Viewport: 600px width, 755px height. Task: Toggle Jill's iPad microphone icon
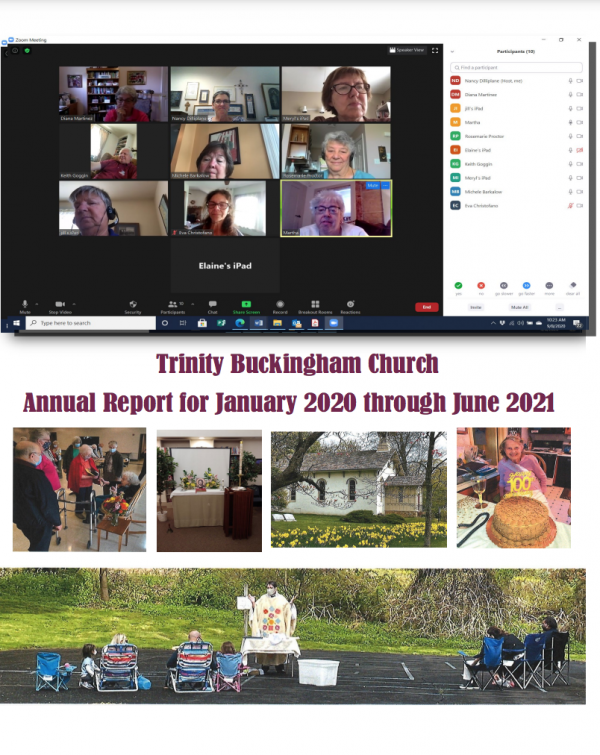coord(570,109)
